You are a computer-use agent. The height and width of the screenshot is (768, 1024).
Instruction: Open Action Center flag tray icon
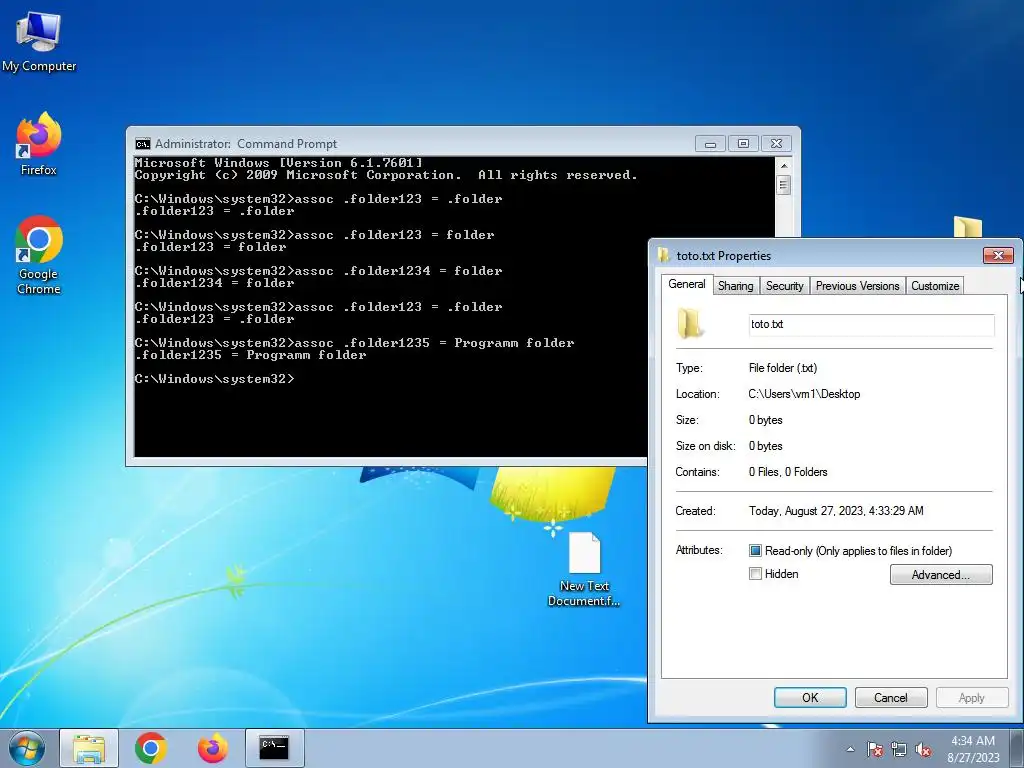point(874,750)
